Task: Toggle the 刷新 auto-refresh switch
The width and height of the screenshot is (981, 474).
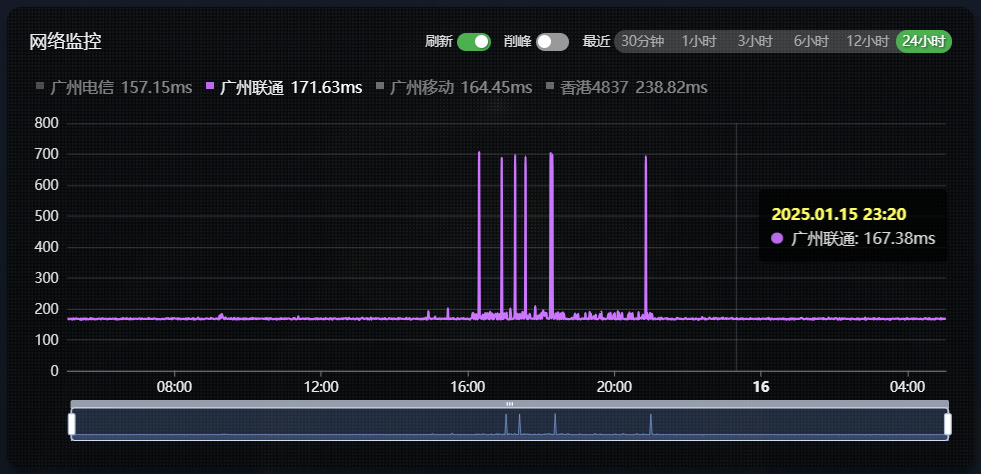Action: 474,41
